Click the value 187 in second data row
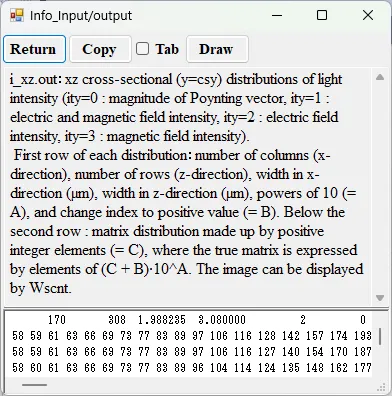Viewport: 392px width, 396px height. coord(363,352)
